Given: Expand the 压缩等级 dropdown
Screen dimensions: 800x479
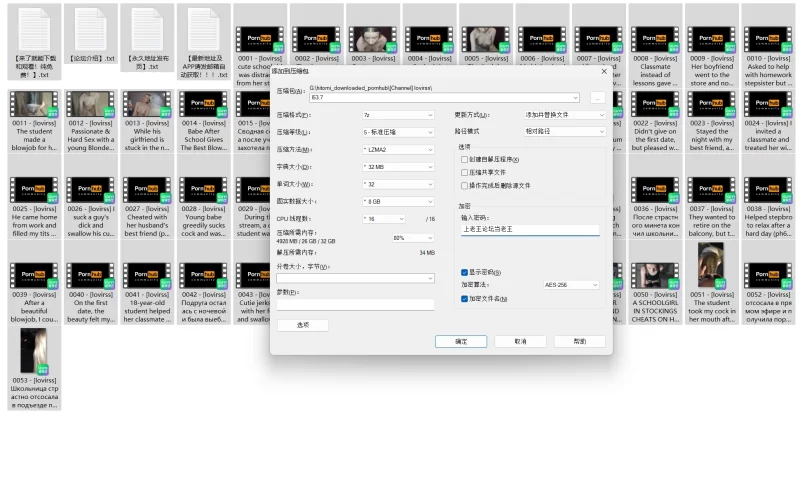Looking at the screenshot, I should [398, 132].
